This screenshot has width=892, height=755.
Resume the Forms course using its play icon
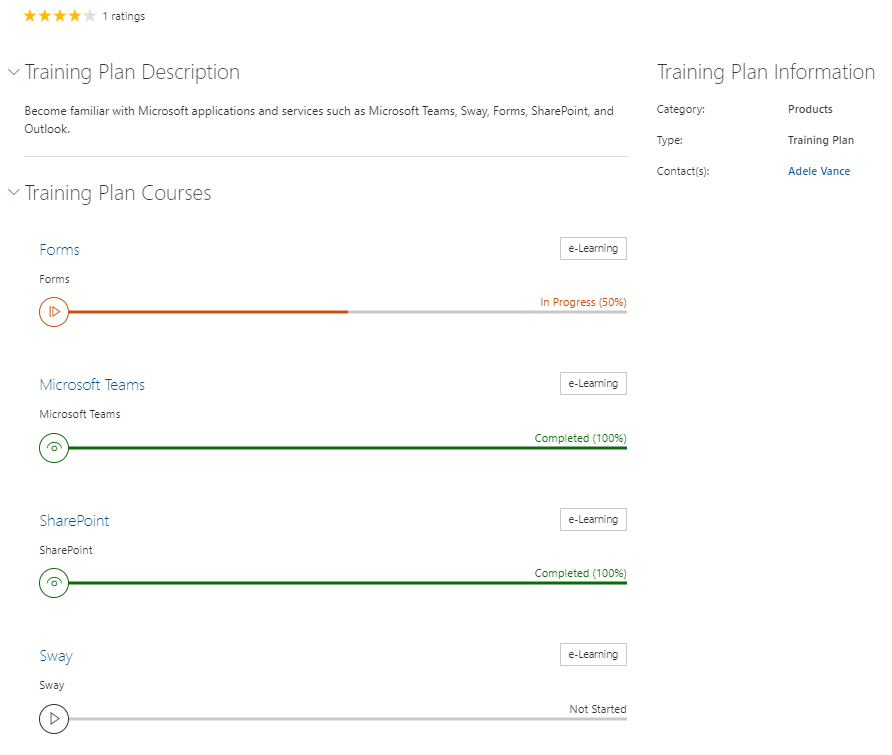54,311
